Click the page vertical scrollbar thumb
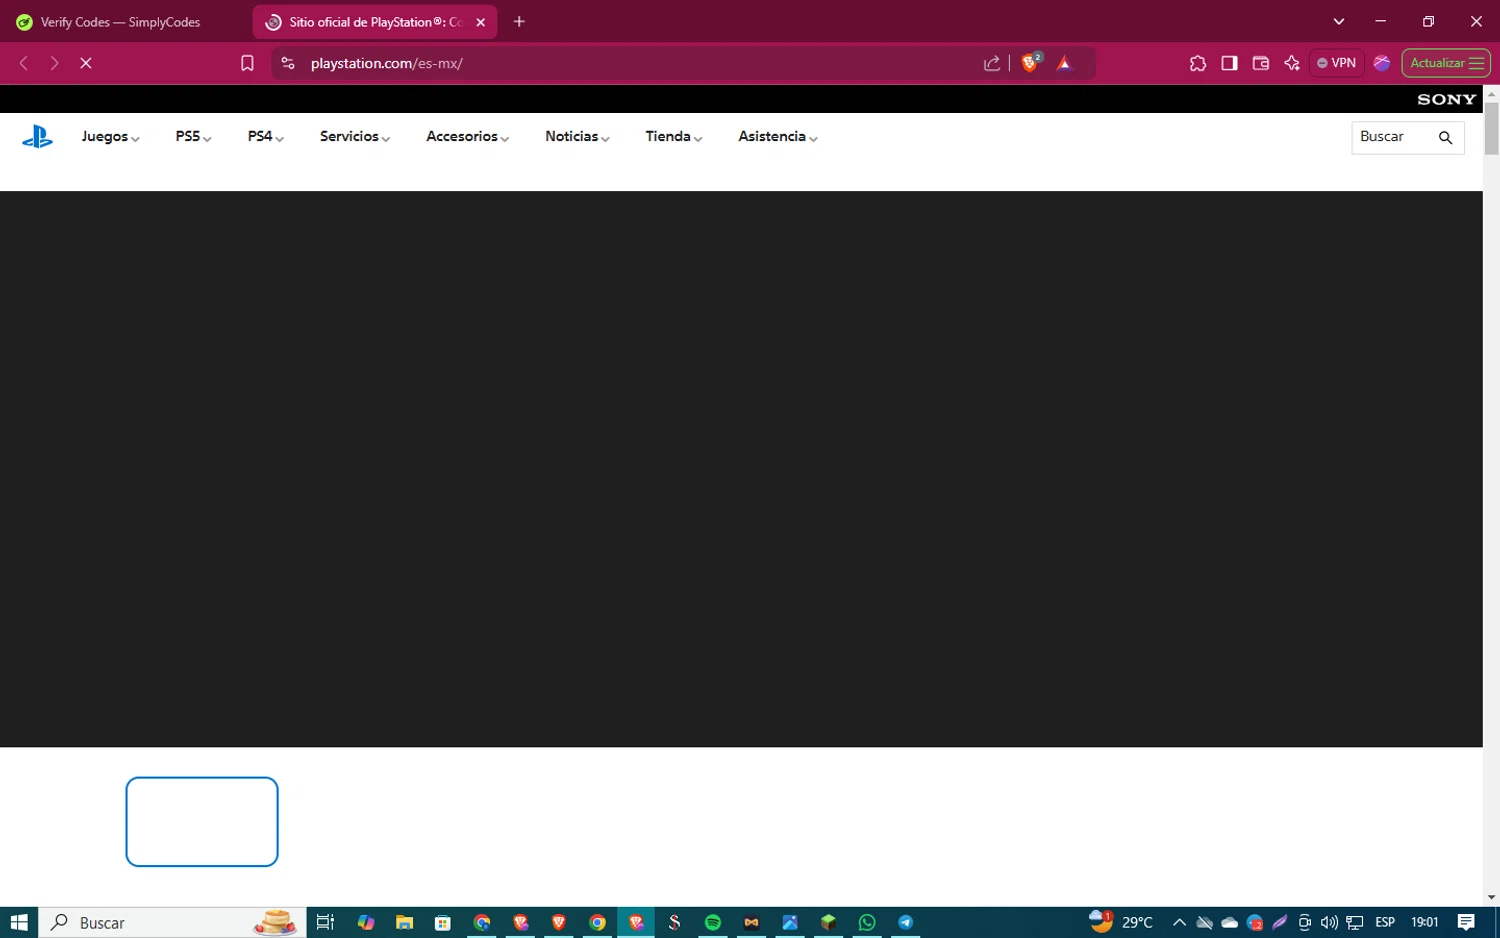Image resolution: width=1500 pixels, height=938 pixels. 1491,128
